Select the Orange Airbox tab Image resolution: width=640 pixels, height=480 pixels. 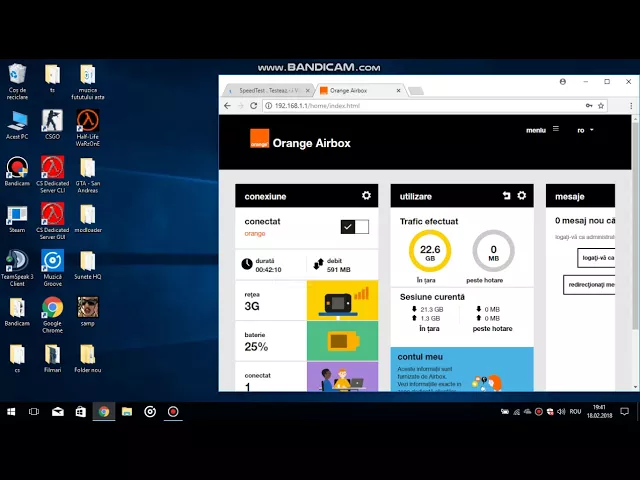coord(358,91)
